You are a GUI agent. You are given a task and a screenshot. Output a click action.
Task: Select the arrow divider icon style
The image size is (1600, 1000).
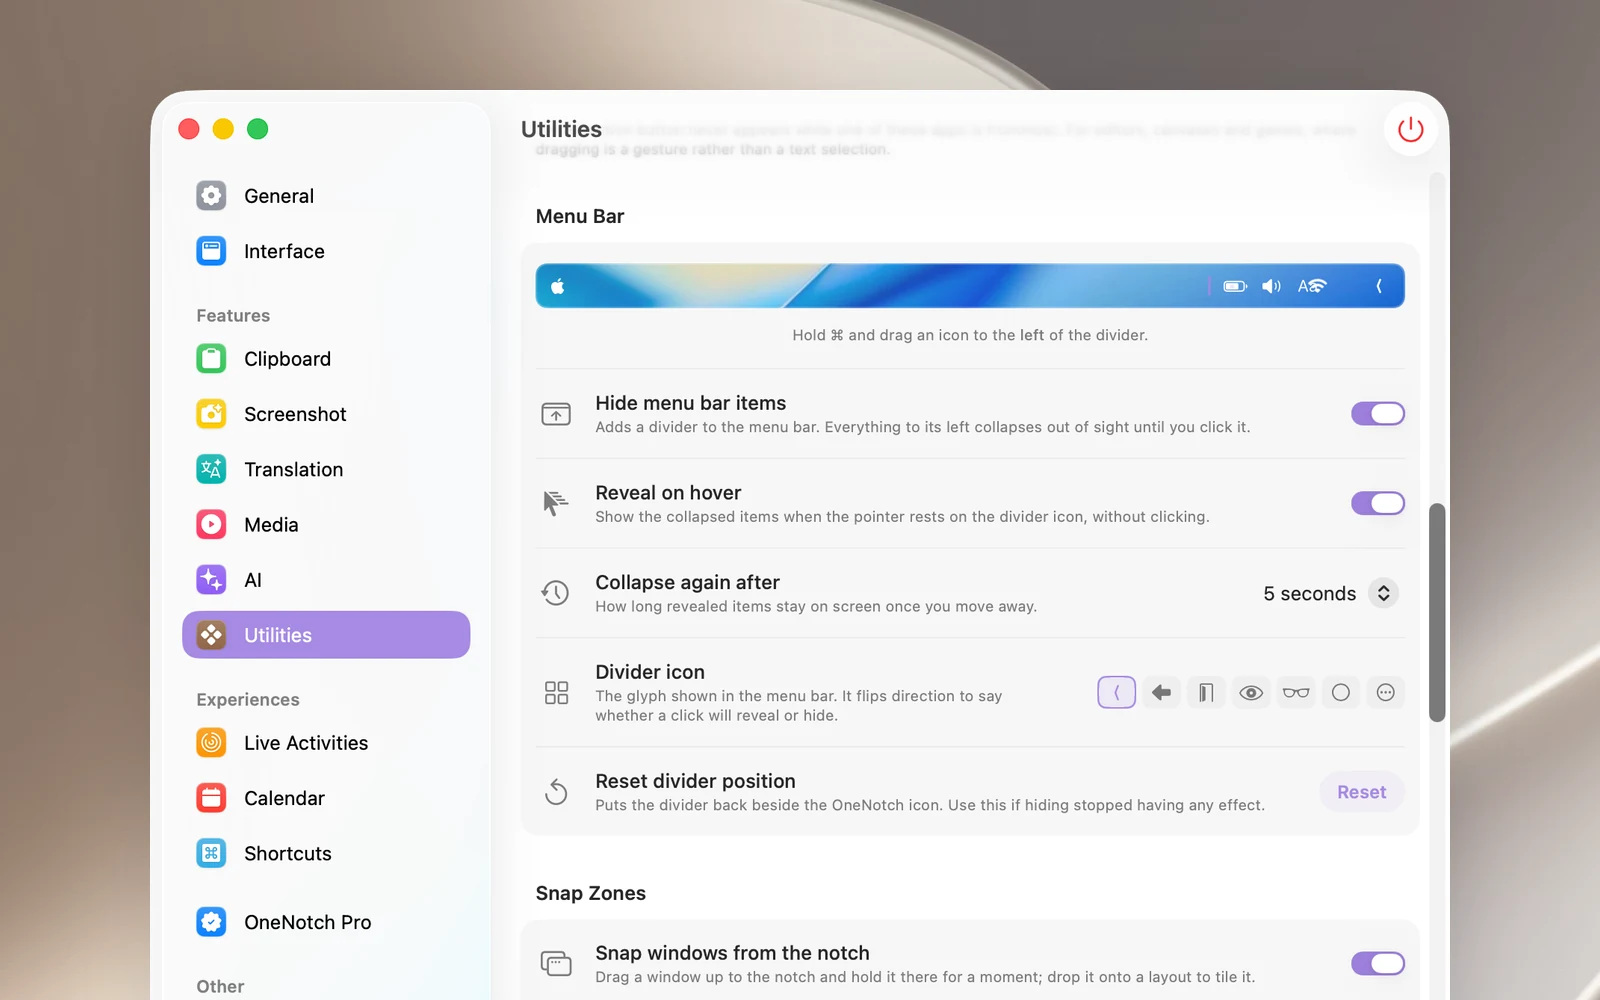point(1161,692)
